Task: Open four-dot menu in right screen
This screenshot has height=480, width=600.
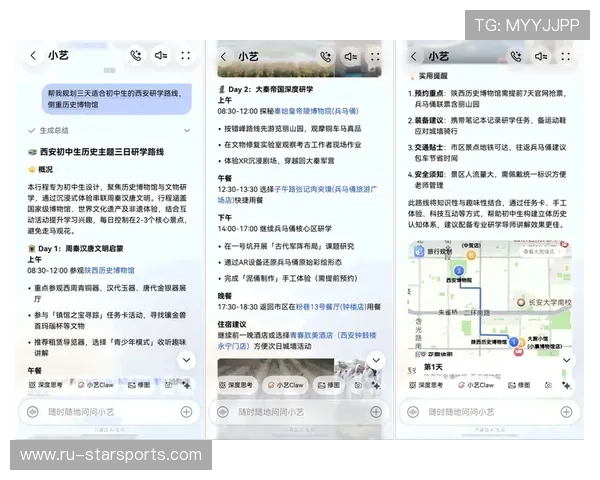Action: [566, 57]
